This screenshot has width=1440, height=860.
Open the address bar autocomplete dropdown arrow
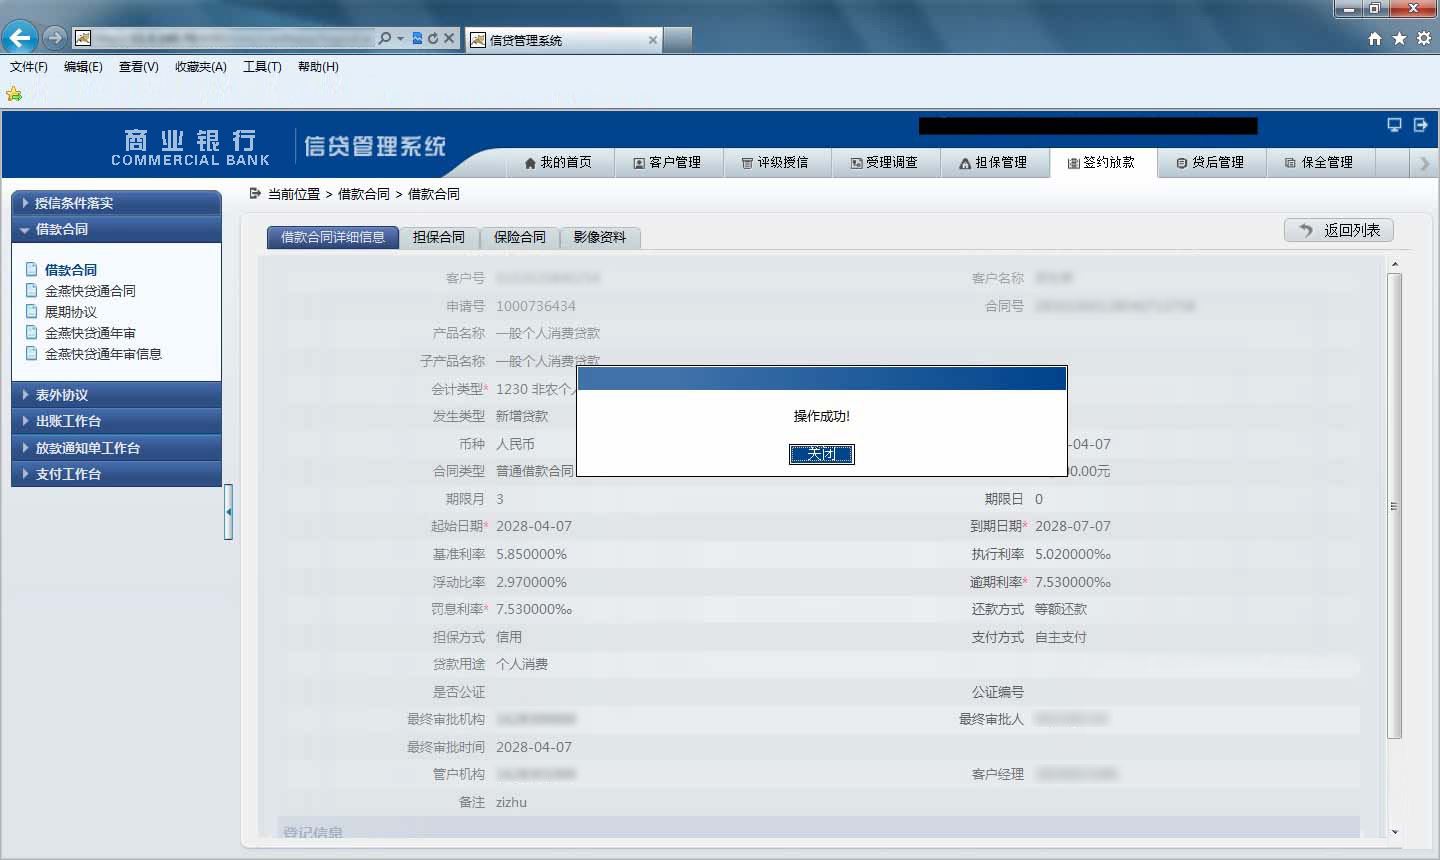tap(401, 39)
